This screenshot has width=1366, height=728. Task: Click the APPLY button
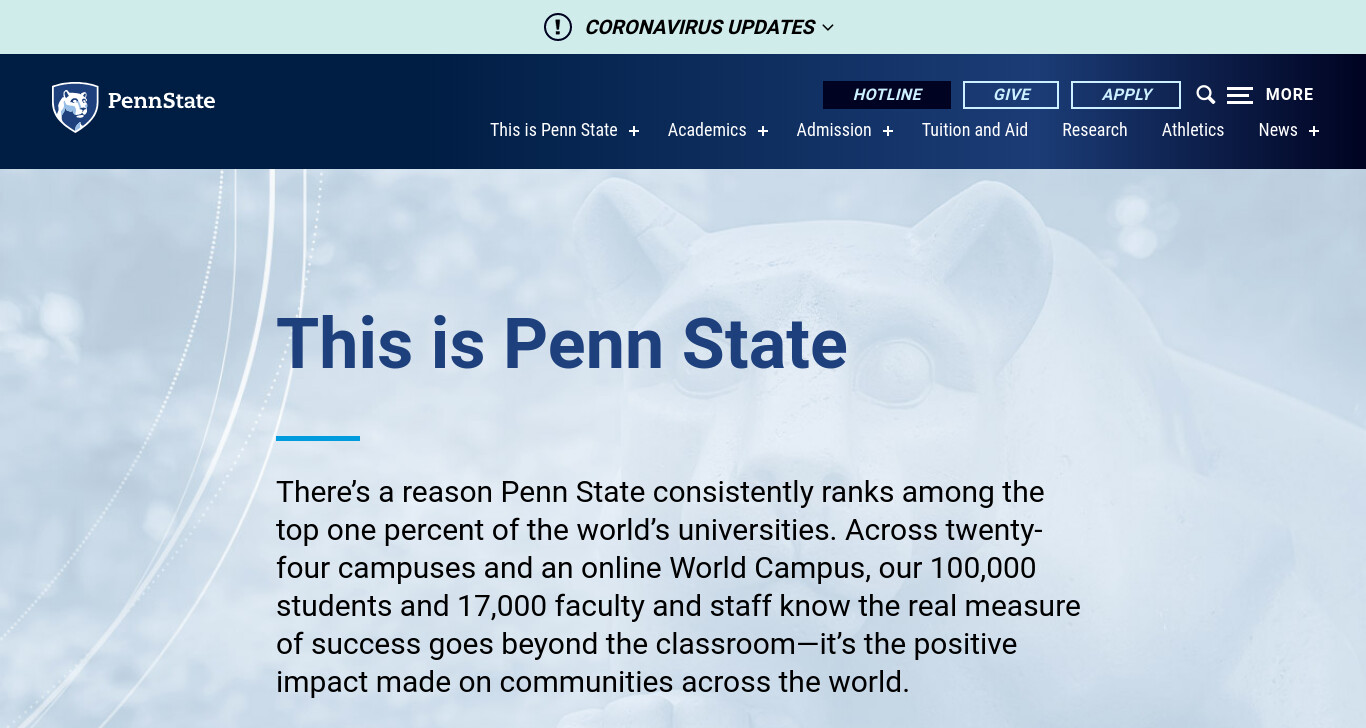1126,95
